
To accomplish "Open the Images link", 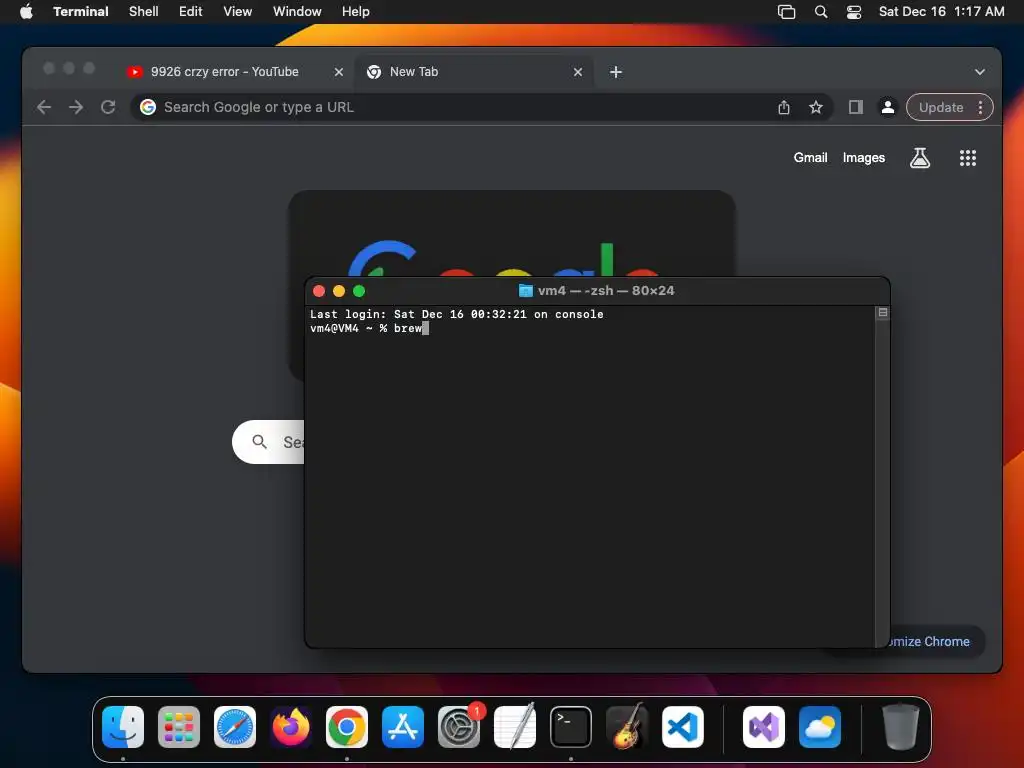I will tap(863, 157).
